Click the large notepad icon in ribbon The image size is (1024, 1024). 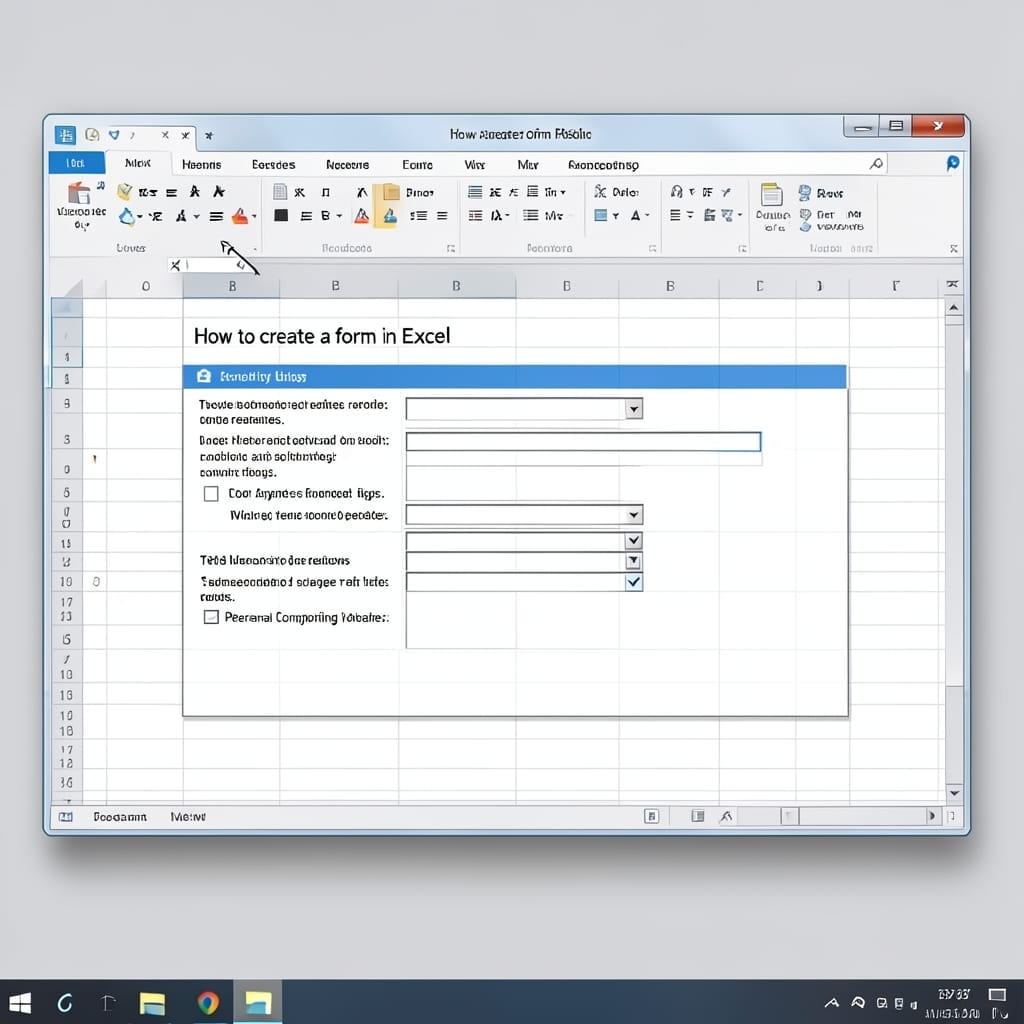[x=771, y=195]
